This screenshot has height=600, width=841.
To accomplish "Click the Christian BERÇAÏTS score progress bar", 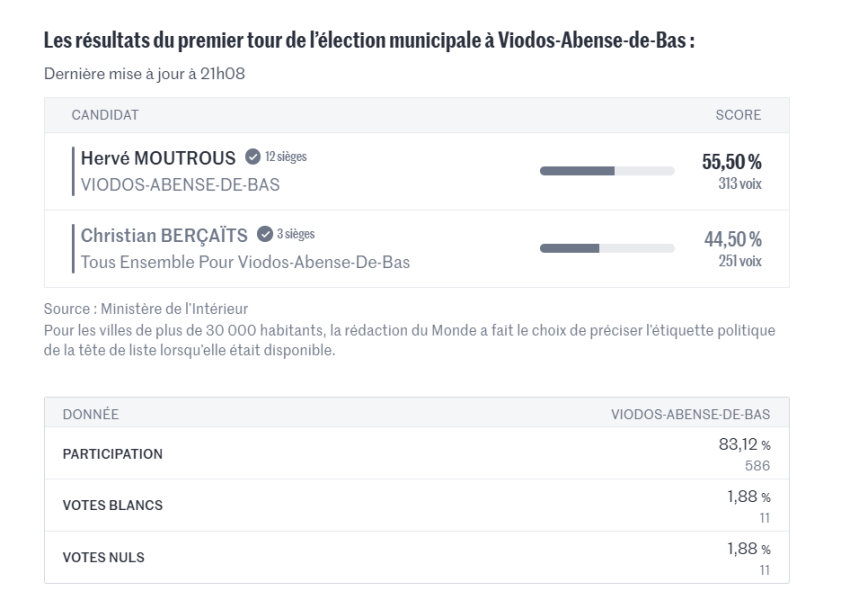I will (607, 249).
